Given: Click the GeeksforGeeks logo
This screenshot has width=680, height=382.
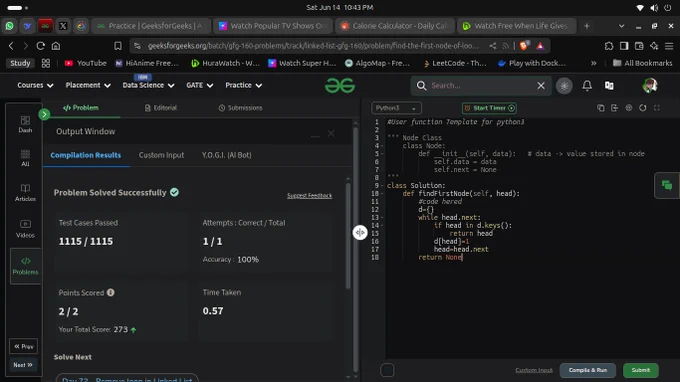Looking at the screenshot, I should [x=340, y=85].
